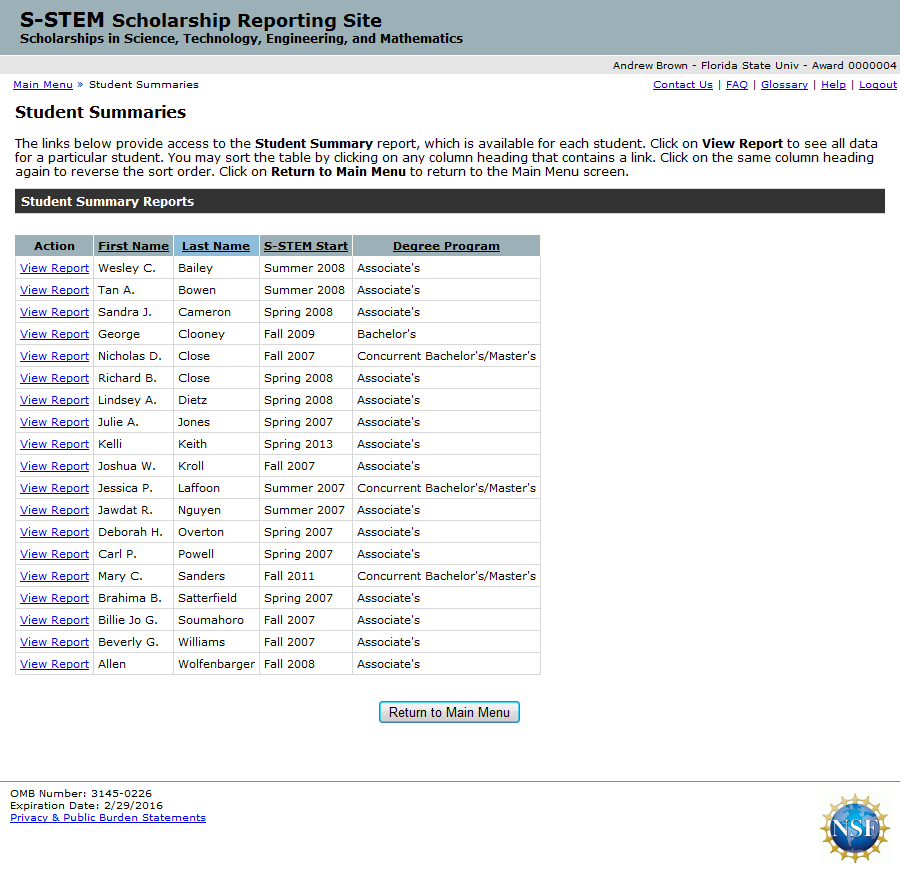
Task: View Report for Joshua W. Kroll
Action: (54, 466)
